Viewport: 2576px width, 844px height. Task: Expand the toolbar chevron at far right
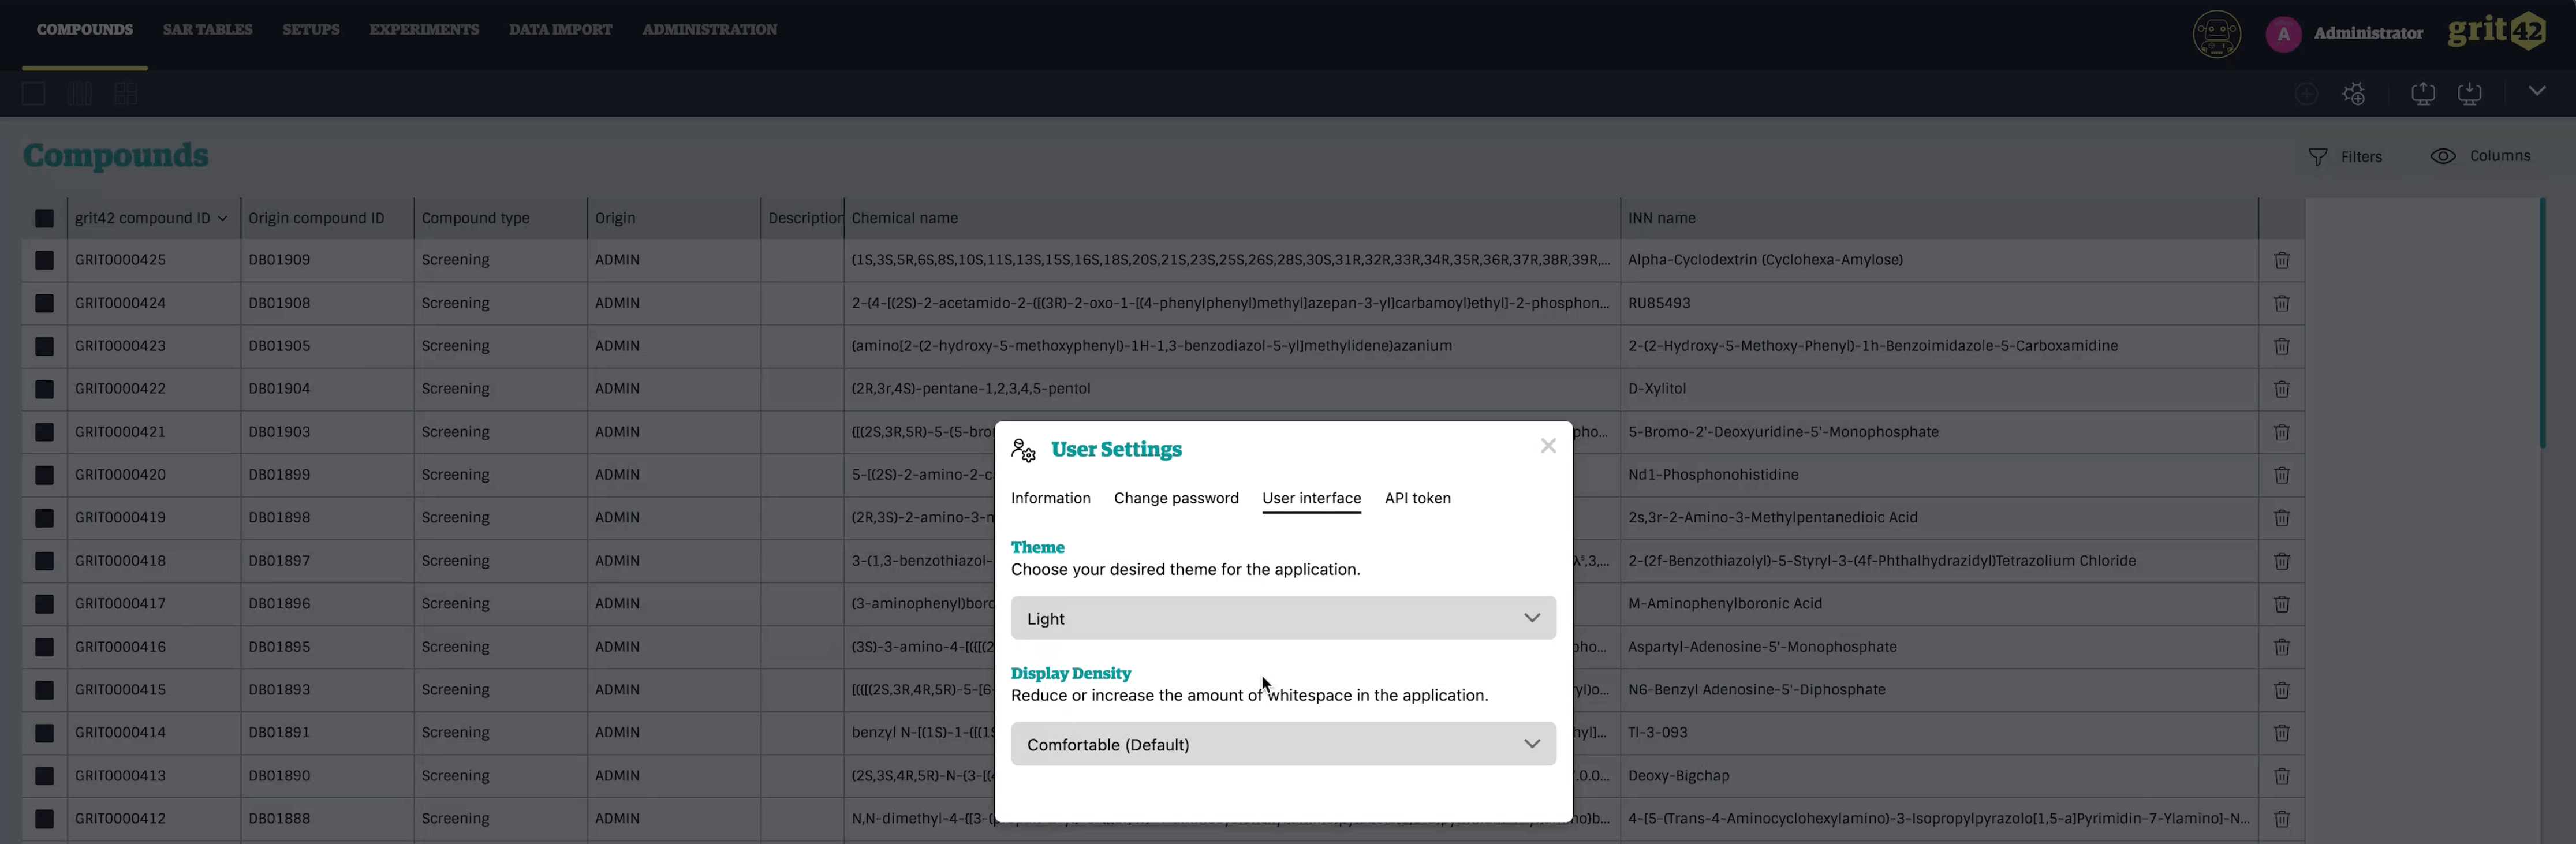click(2536, 91)
